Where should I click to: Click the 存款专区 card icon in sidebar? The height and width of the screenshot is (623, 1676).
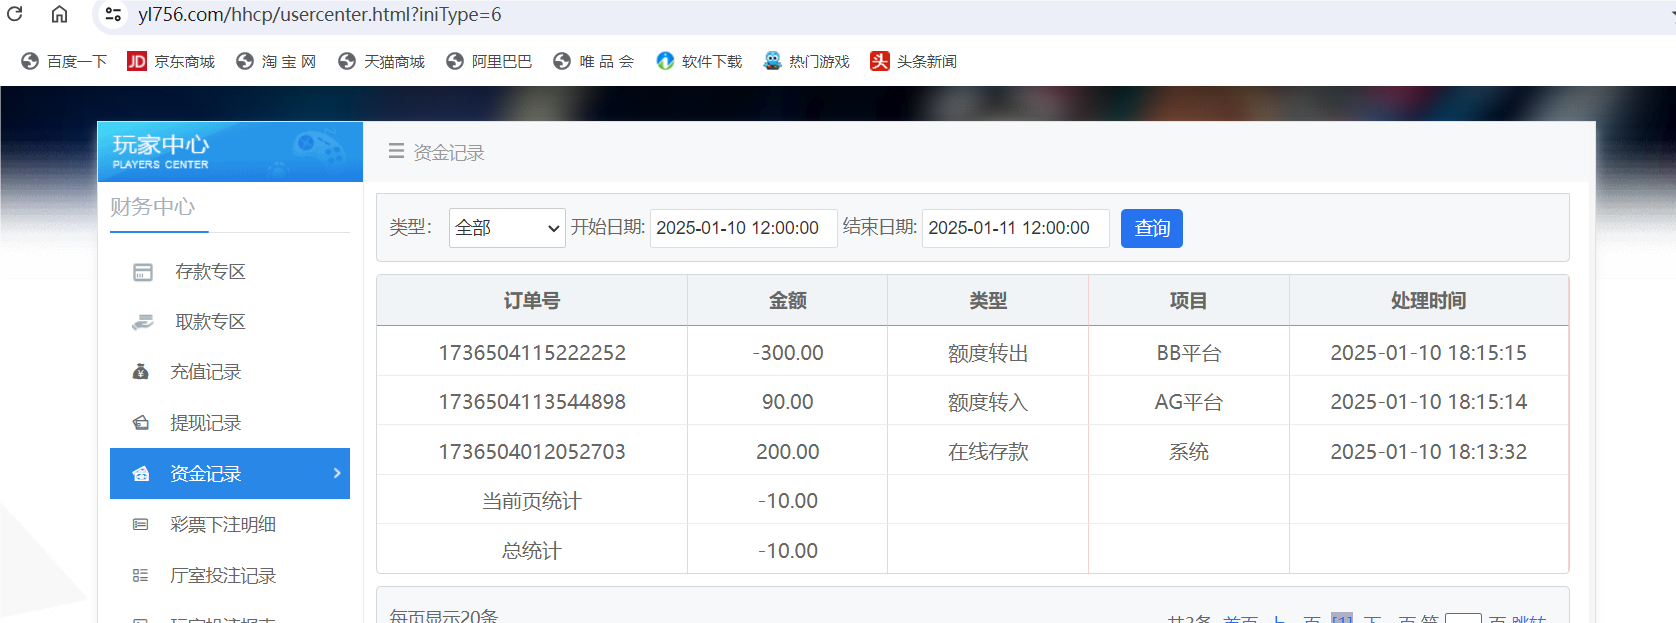point(143,272)
